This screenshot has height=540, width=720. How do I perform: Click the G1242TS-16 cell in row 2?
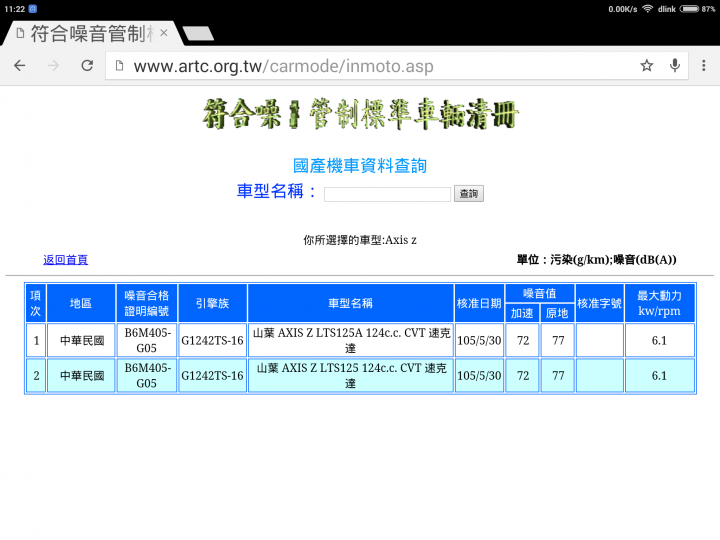pyautogui.click(x=212, y=376)
